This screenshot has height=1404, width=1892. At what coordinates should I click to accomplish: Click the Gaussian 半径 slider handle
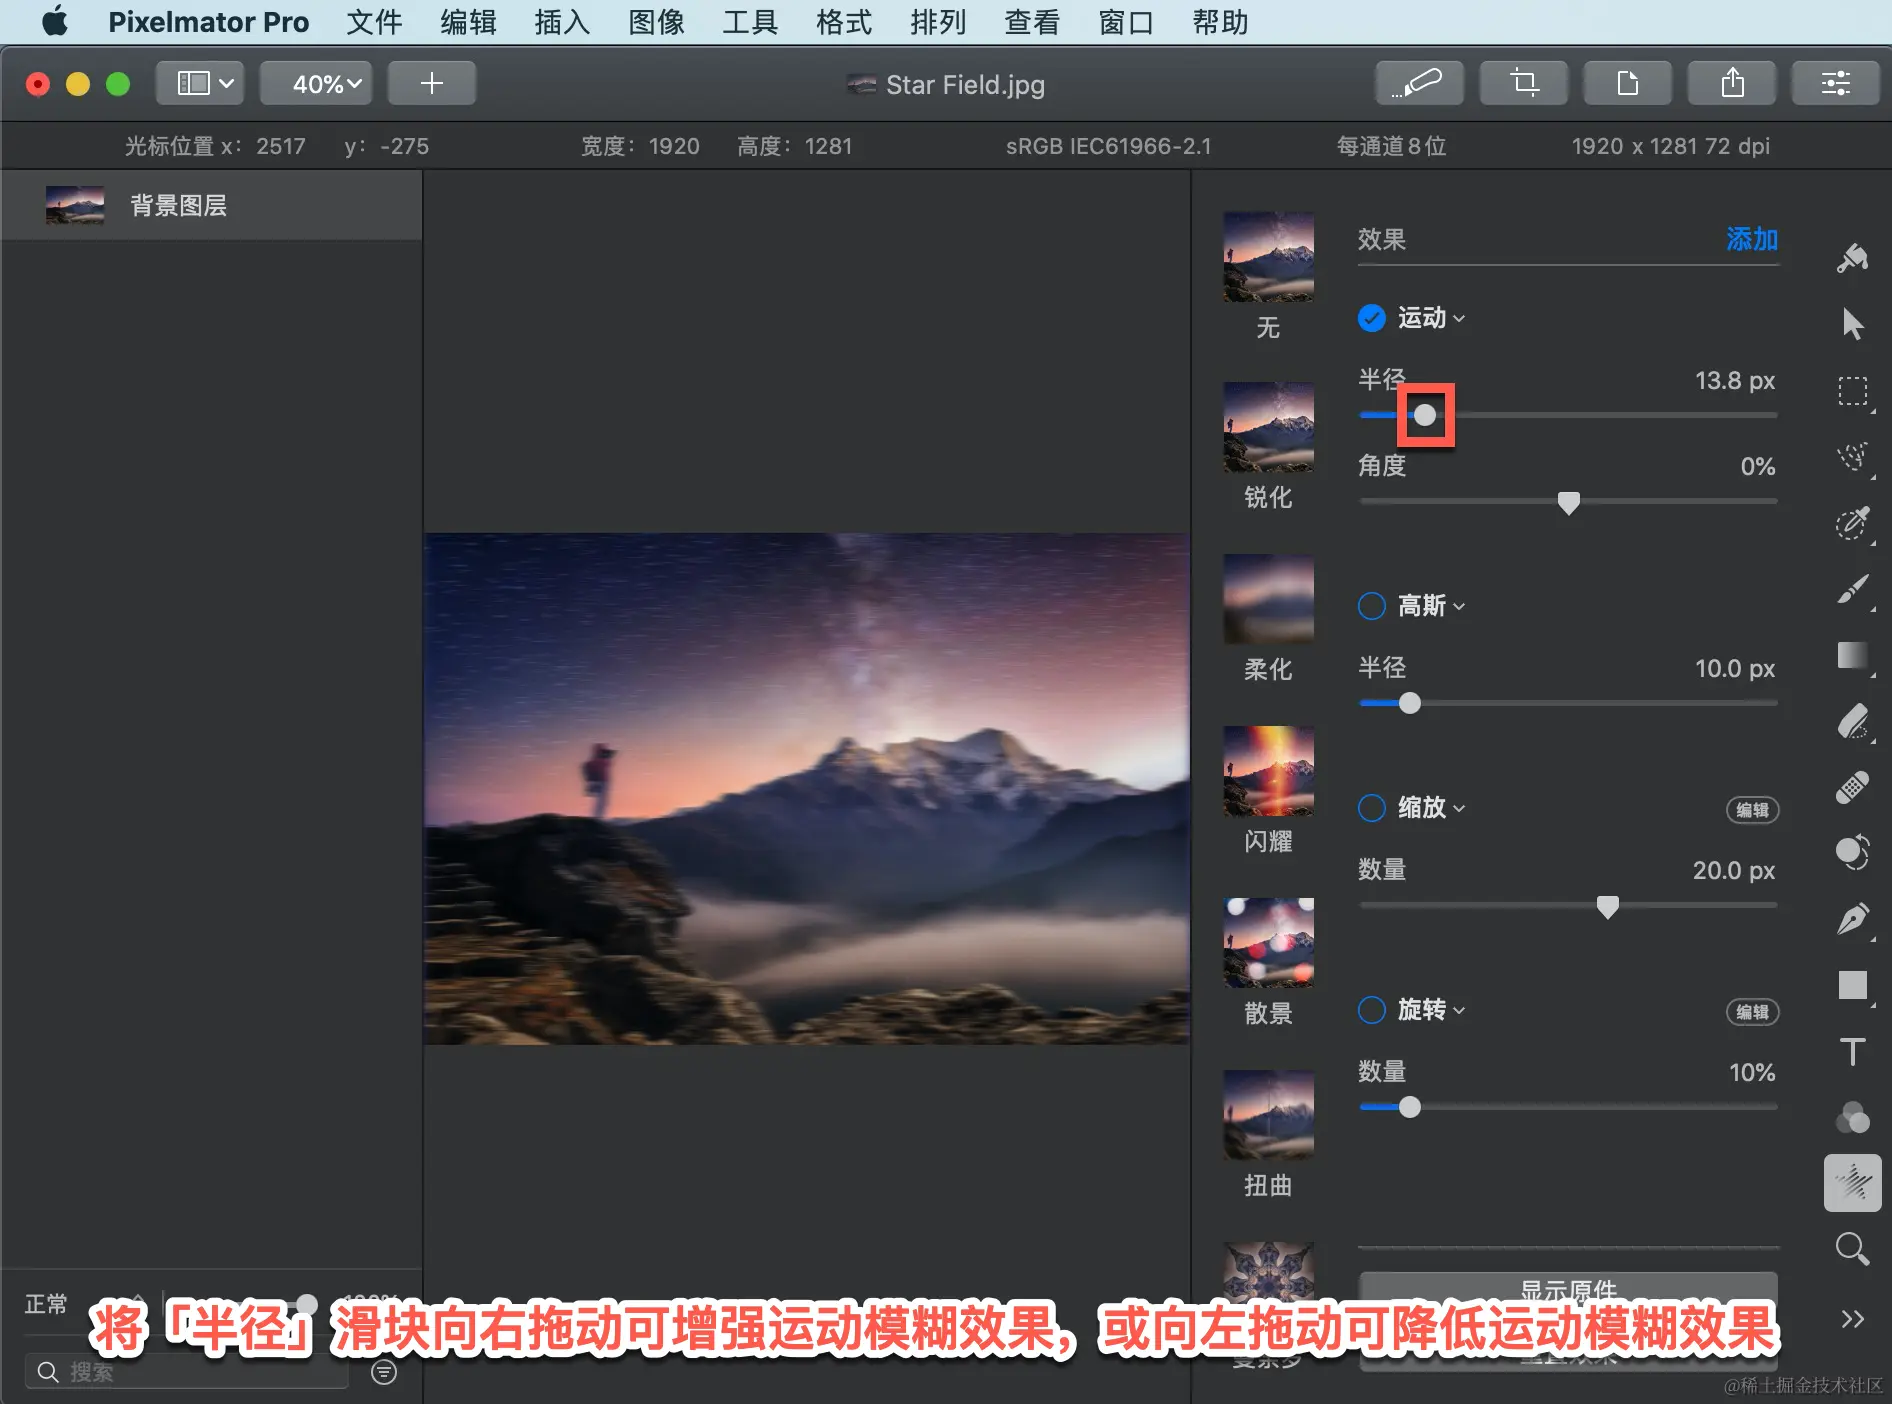[x=1409, y=704]
